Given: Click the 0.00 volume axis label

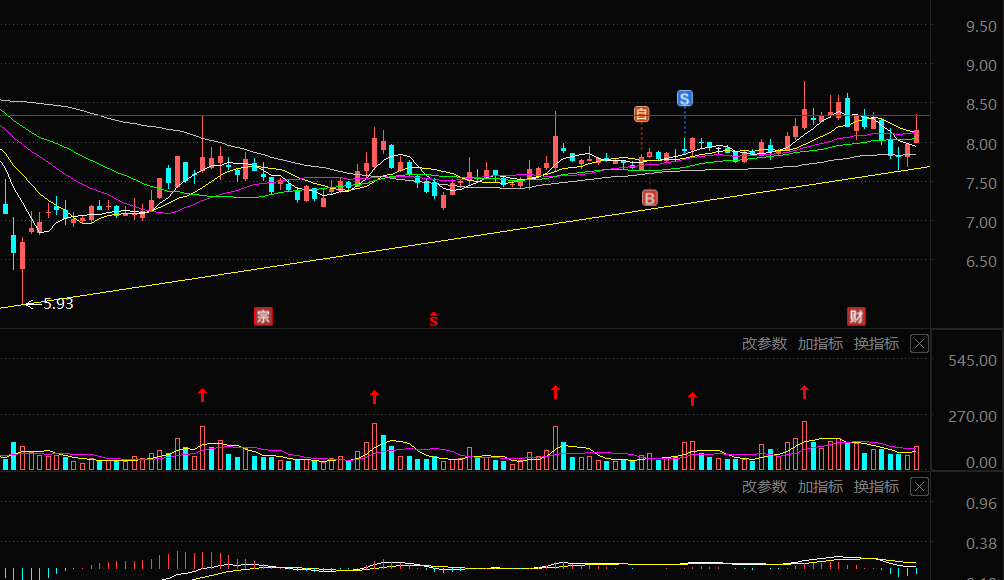Looking at the screenshot, I should [981, 463].
